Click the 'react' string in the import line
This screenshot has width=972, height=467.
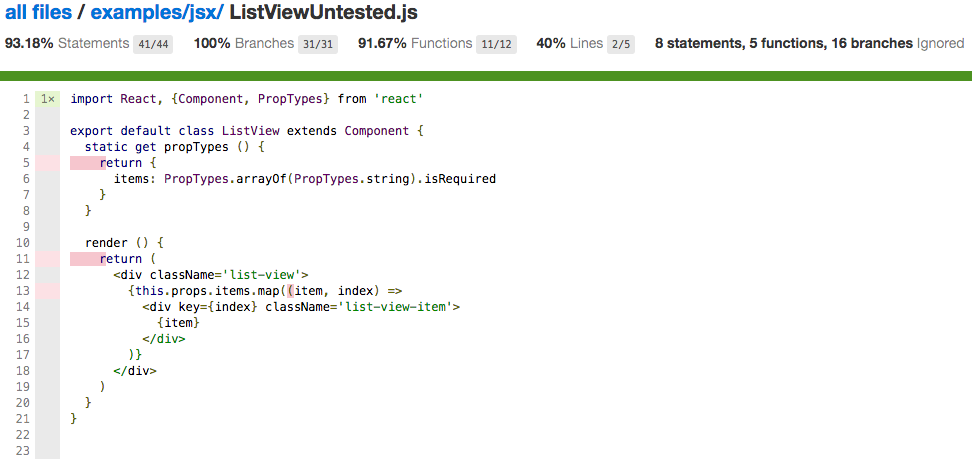397,99
